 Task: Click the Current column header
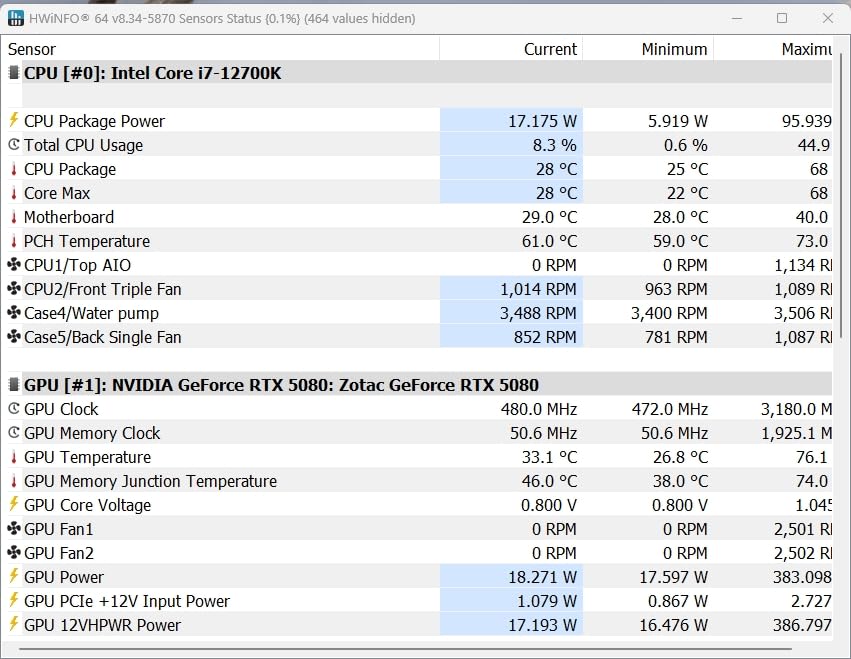pyautogui.click(x=511, y=49)
